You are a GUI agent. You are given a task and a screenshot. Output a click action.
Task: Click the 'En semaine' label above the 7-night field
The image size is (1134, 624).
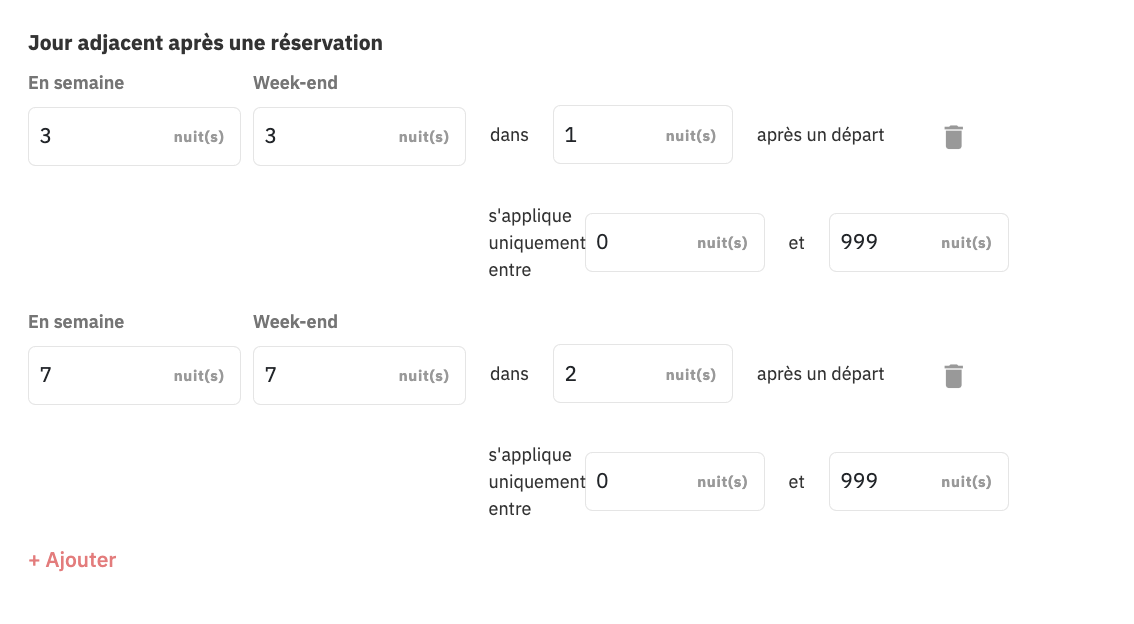click(x=76, y=321)
